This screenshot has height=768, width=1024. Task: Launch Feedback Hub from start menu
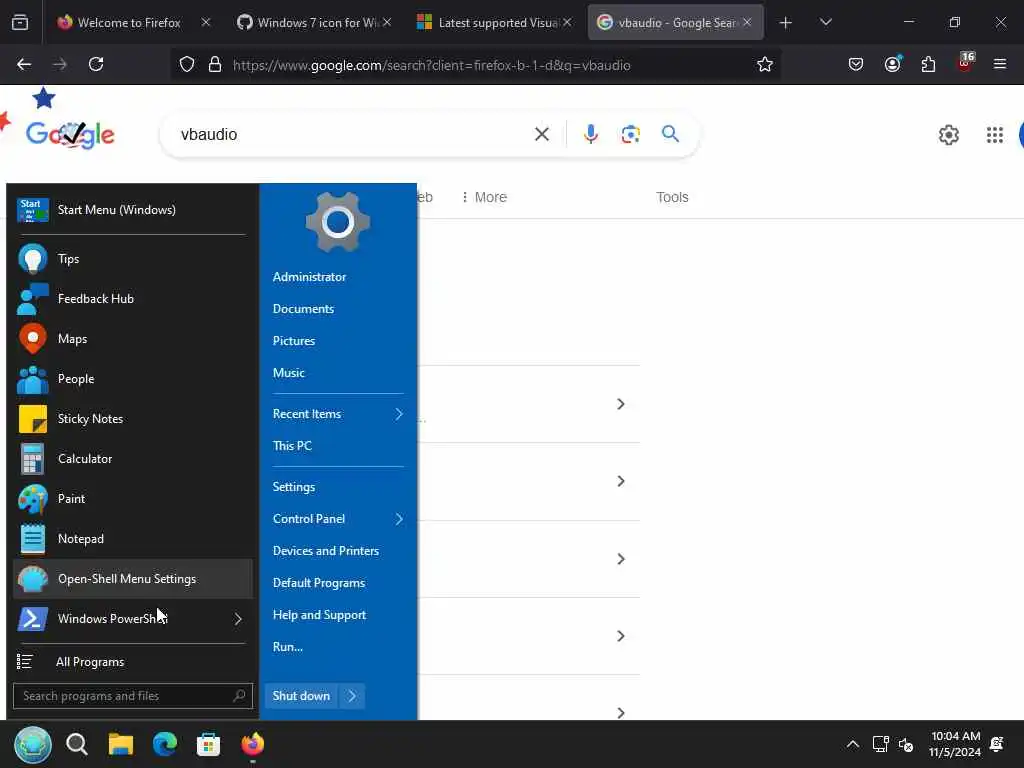[x=133, y=298]
